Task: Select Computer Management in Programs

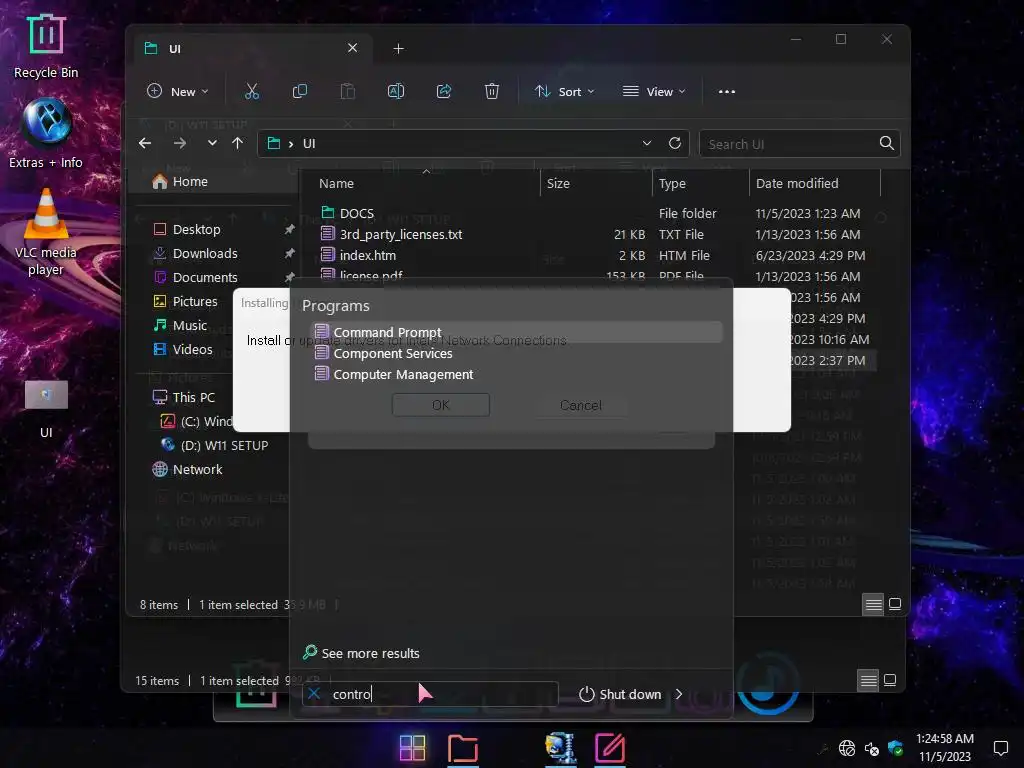Action: (x=517, y=374)
